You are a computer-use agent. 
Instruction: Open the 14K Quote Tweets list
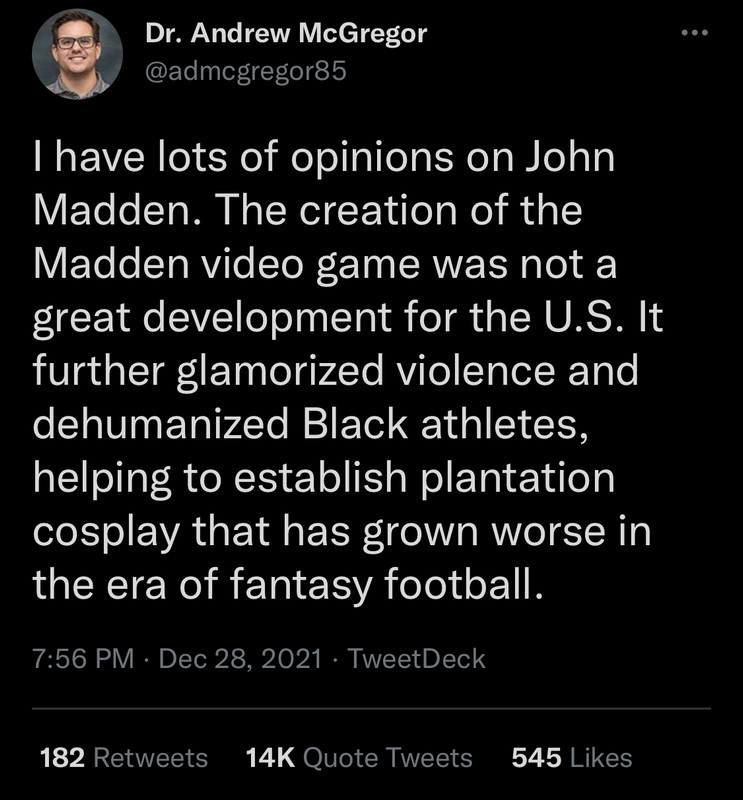tap(359, 758)
